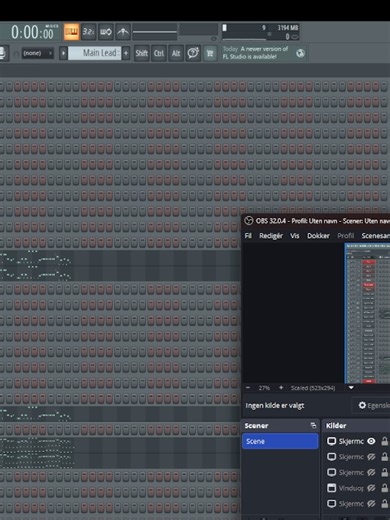The height and width of the screenshot is (520, 390).
Task: Zoom out the OBS preview with minus
Action: pyautogui.click(x=248, y=388)
